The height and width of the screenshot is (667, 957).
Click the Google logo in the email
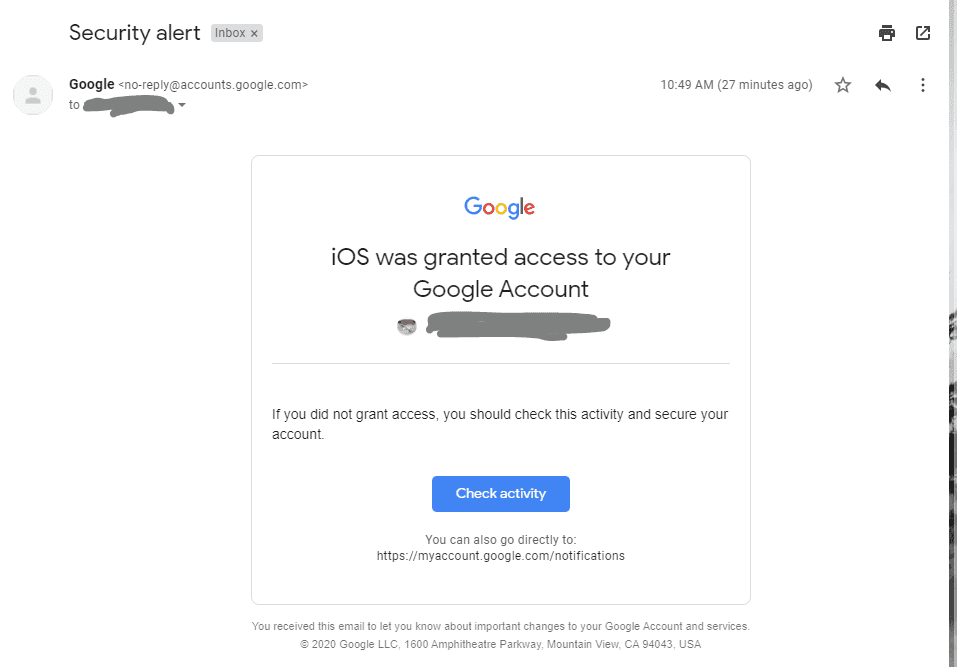click(x=500, y=207)
